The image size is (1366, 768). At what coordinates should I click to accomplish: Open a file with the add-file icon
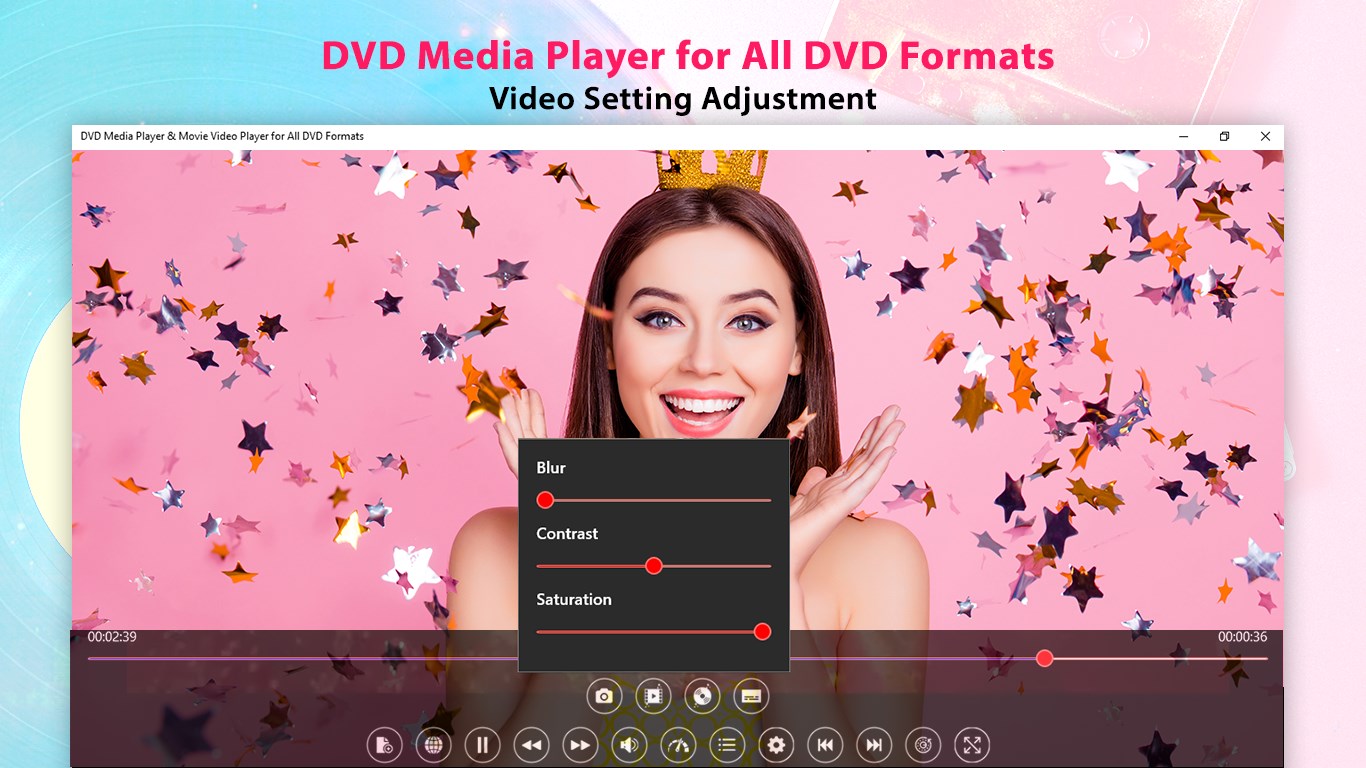[x=384, y=745]
